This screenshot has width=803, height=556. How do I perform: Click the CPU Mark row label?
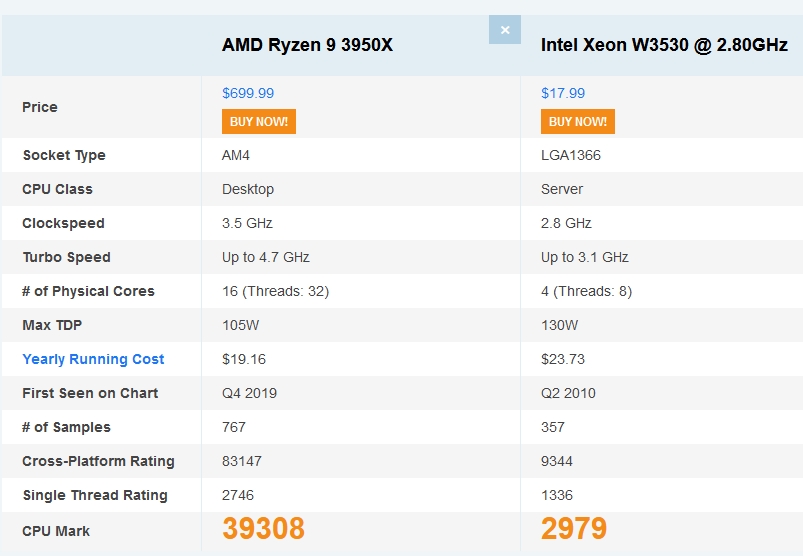point(56,531)
